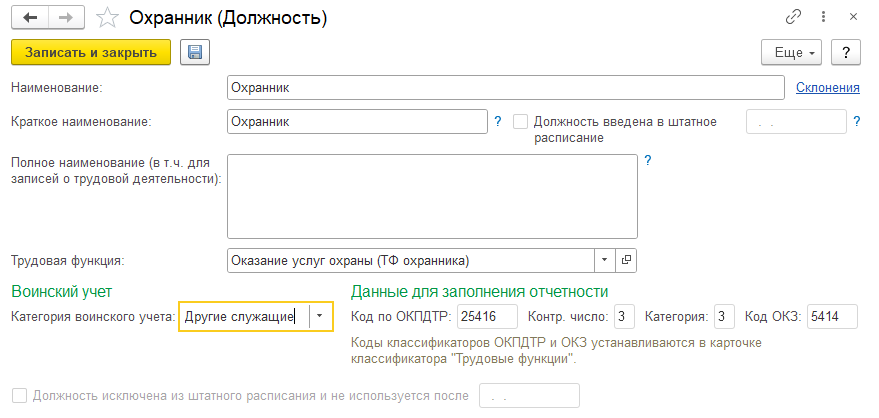Enable Должность введена в штатное расписание checkbox

[521, 122]
